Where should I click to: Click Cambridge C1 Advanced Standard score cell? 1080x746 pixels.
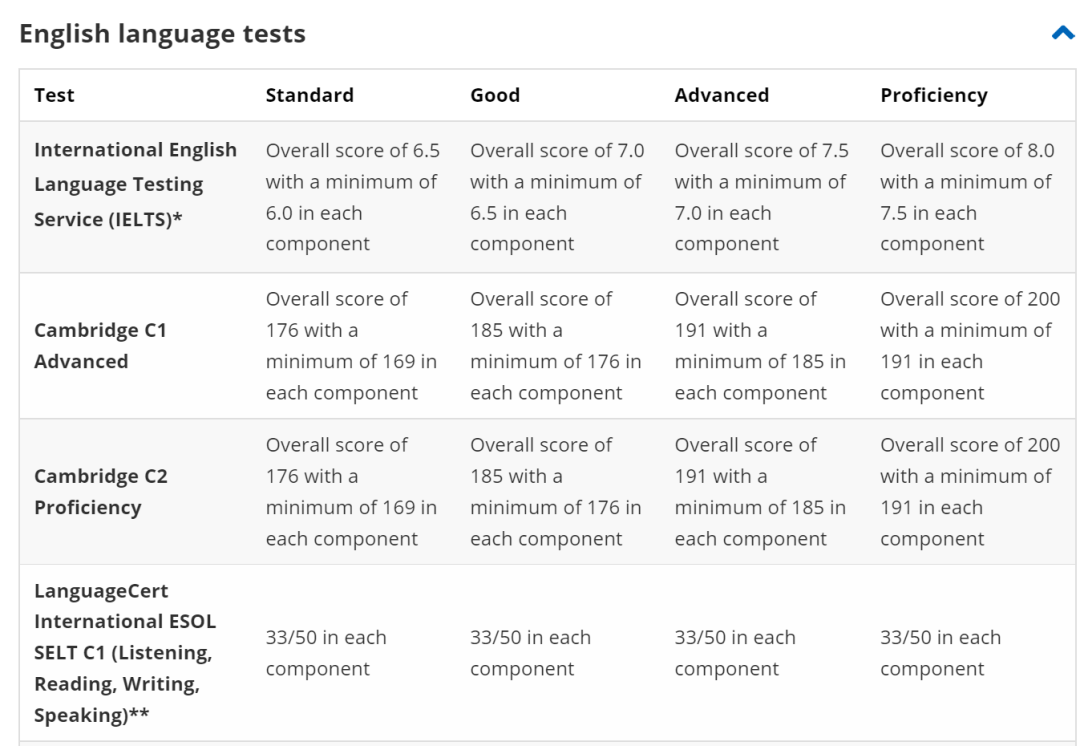pyautogui.click(x=351, y=346)
